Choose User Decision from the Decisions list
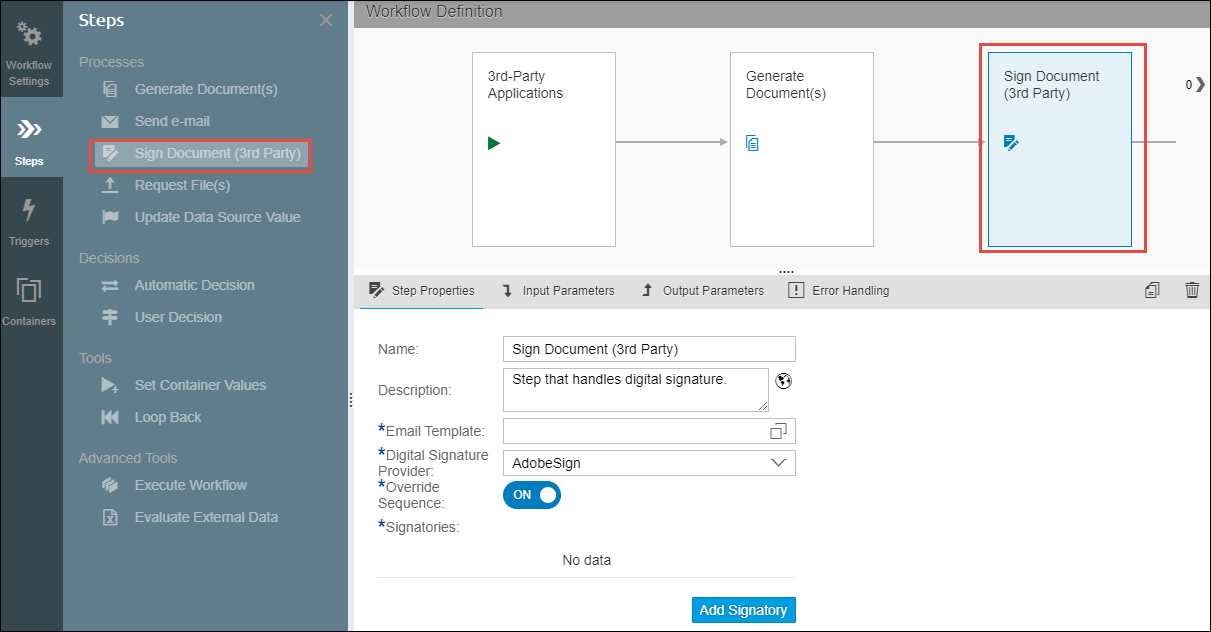Screen dimensions: 1211x632 [x=178, y=317]
